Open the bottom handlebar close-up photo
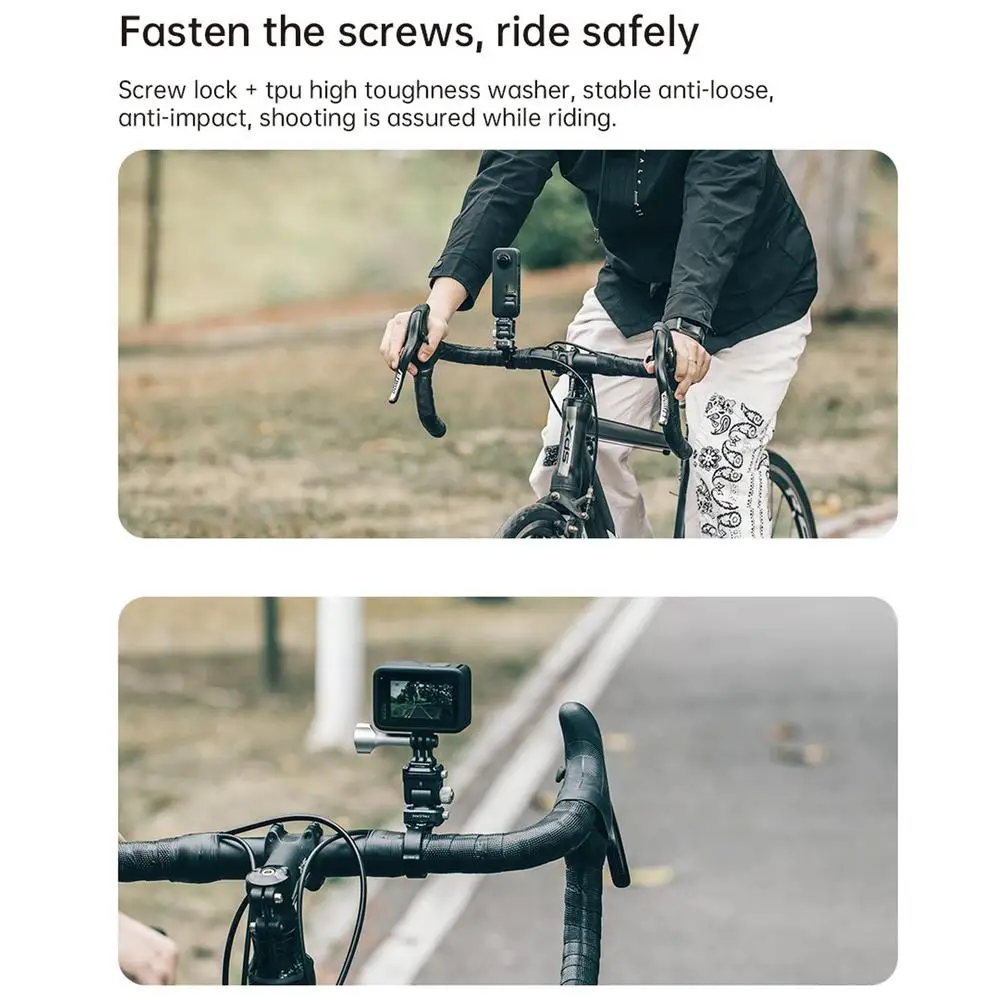Screen dimensions: 1000x1000 tap(508, 791)
